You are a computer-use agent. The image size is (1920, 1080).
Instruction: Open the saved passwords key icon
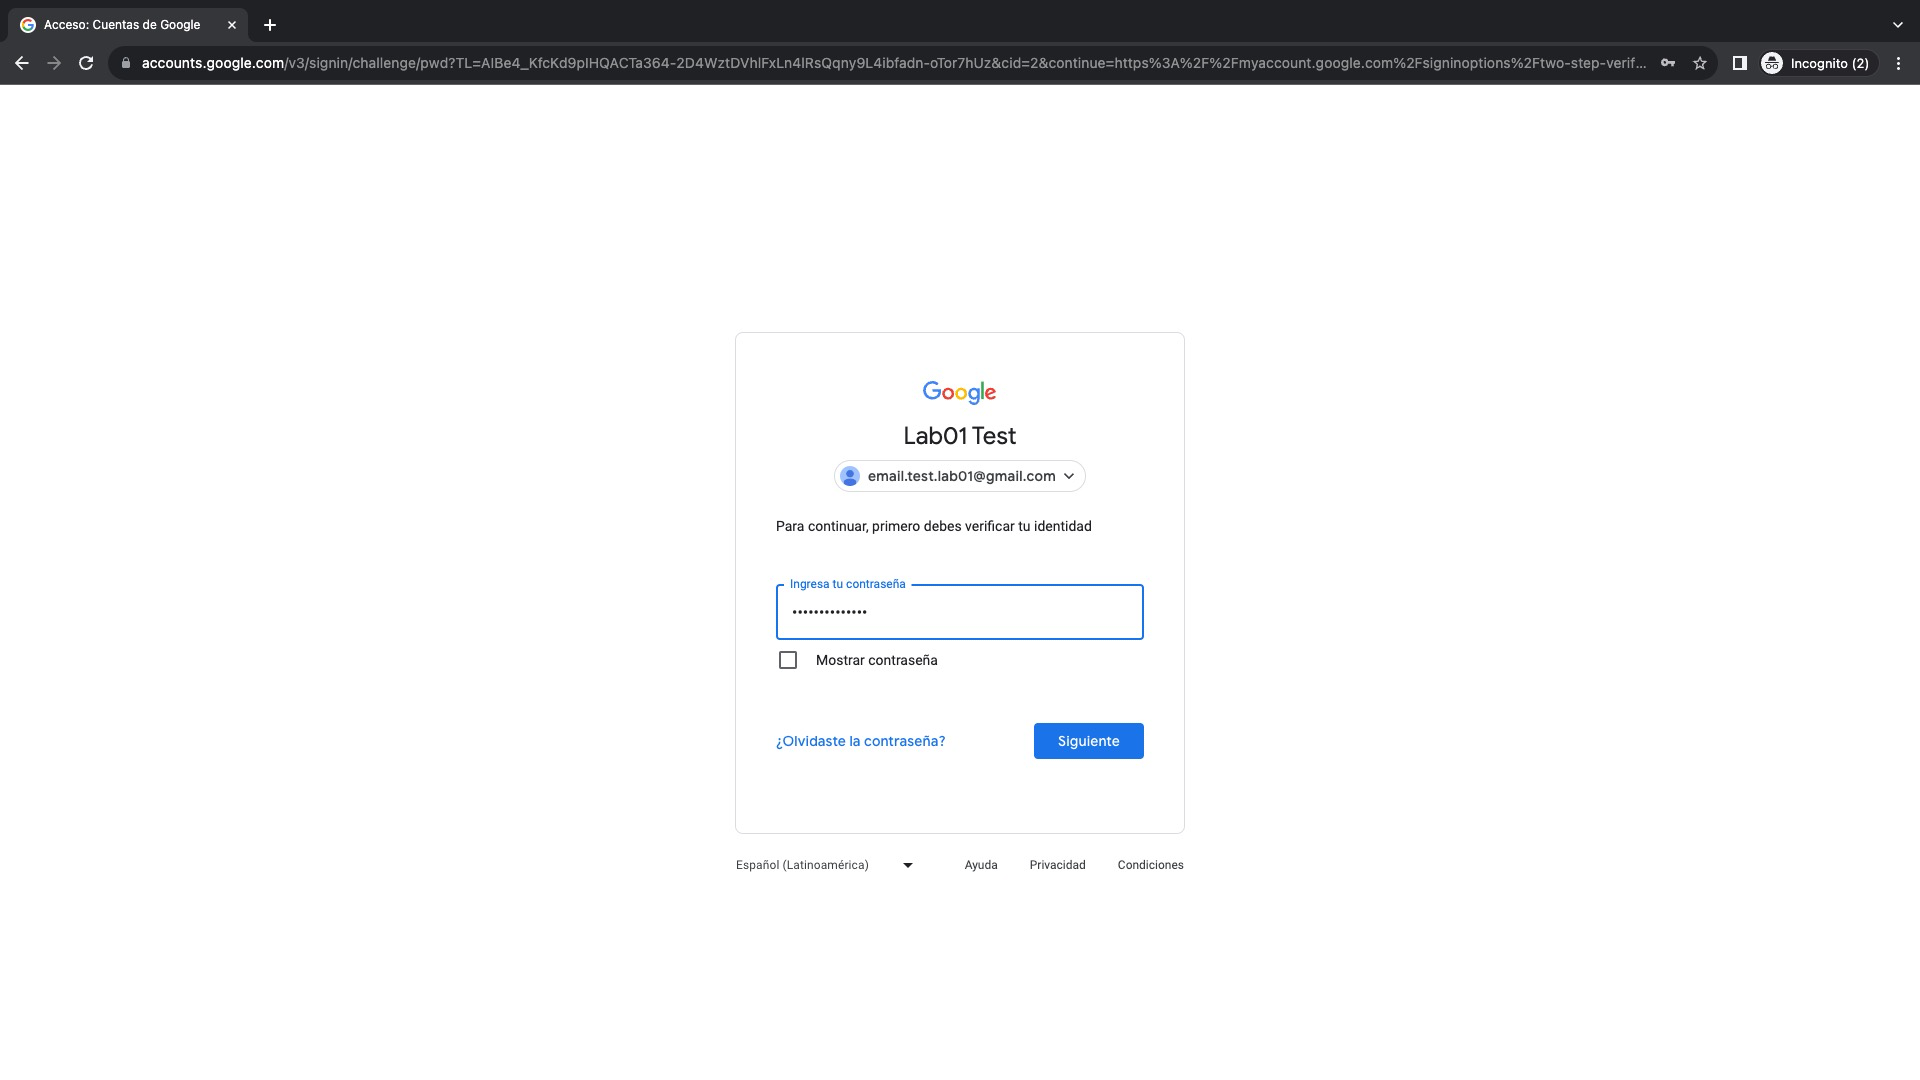(1668, 63)
